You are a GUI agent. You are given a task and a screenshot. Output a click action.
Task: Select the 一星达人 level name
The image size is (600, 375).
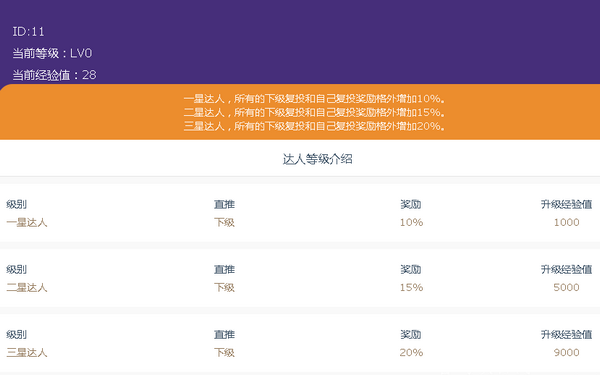point(27,222)
